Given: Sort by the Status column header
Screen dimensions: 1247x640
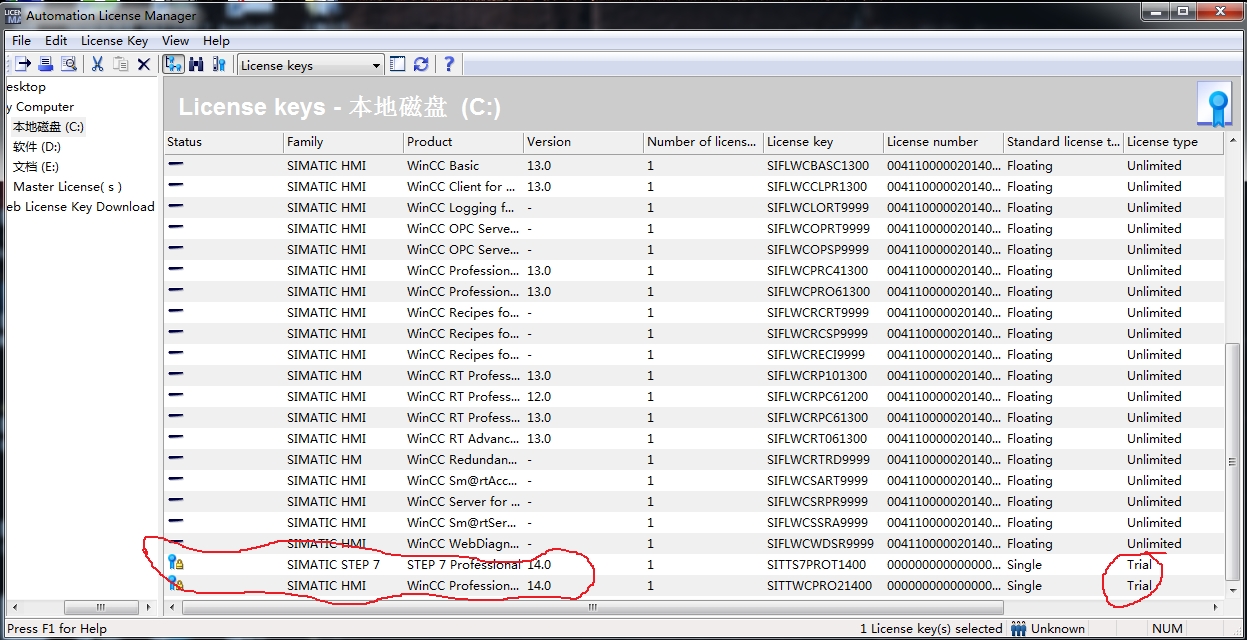Looking at the screenshot, I should click(224, 142).
